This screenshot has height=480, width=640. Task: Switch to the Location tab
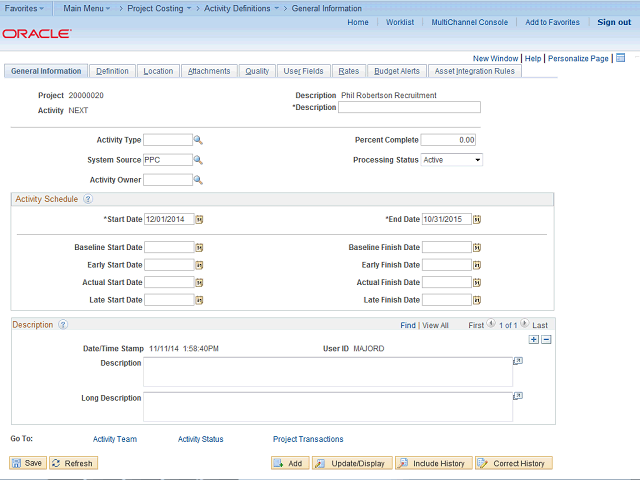pos(158,71)
